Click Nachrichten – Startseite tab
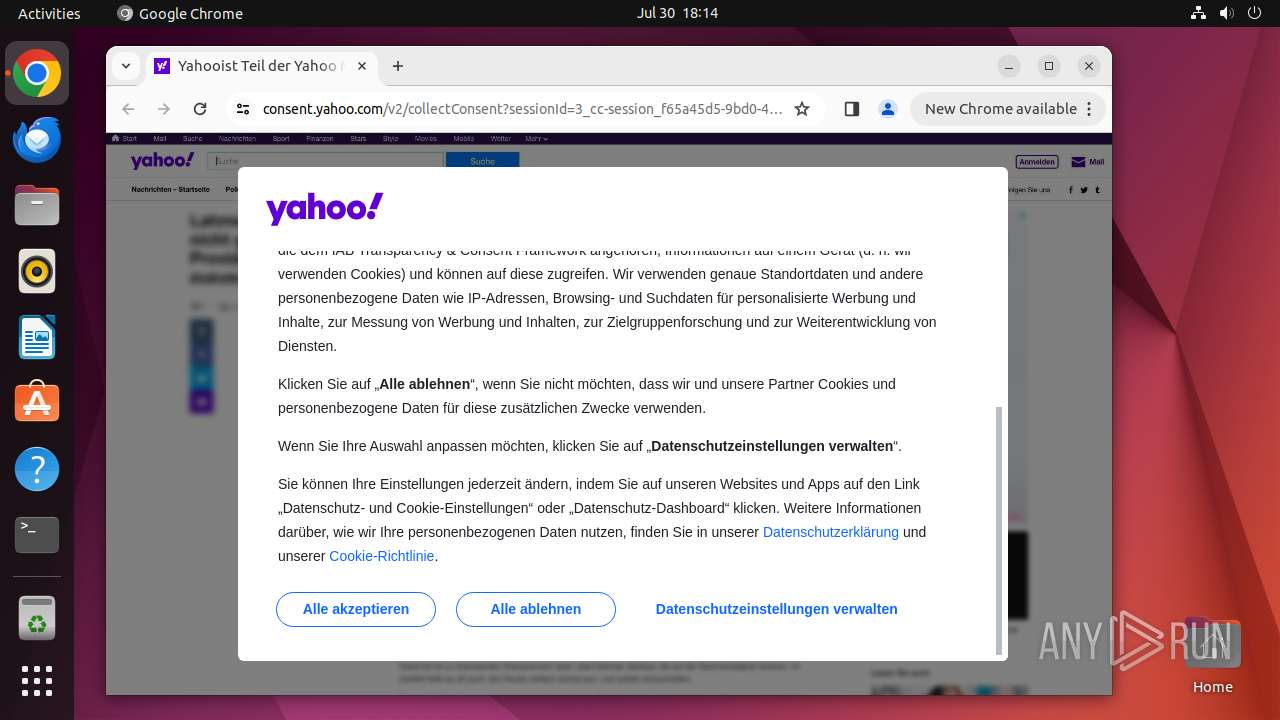1280x720 pixels. pyautogui.click(x=171, y=189)
